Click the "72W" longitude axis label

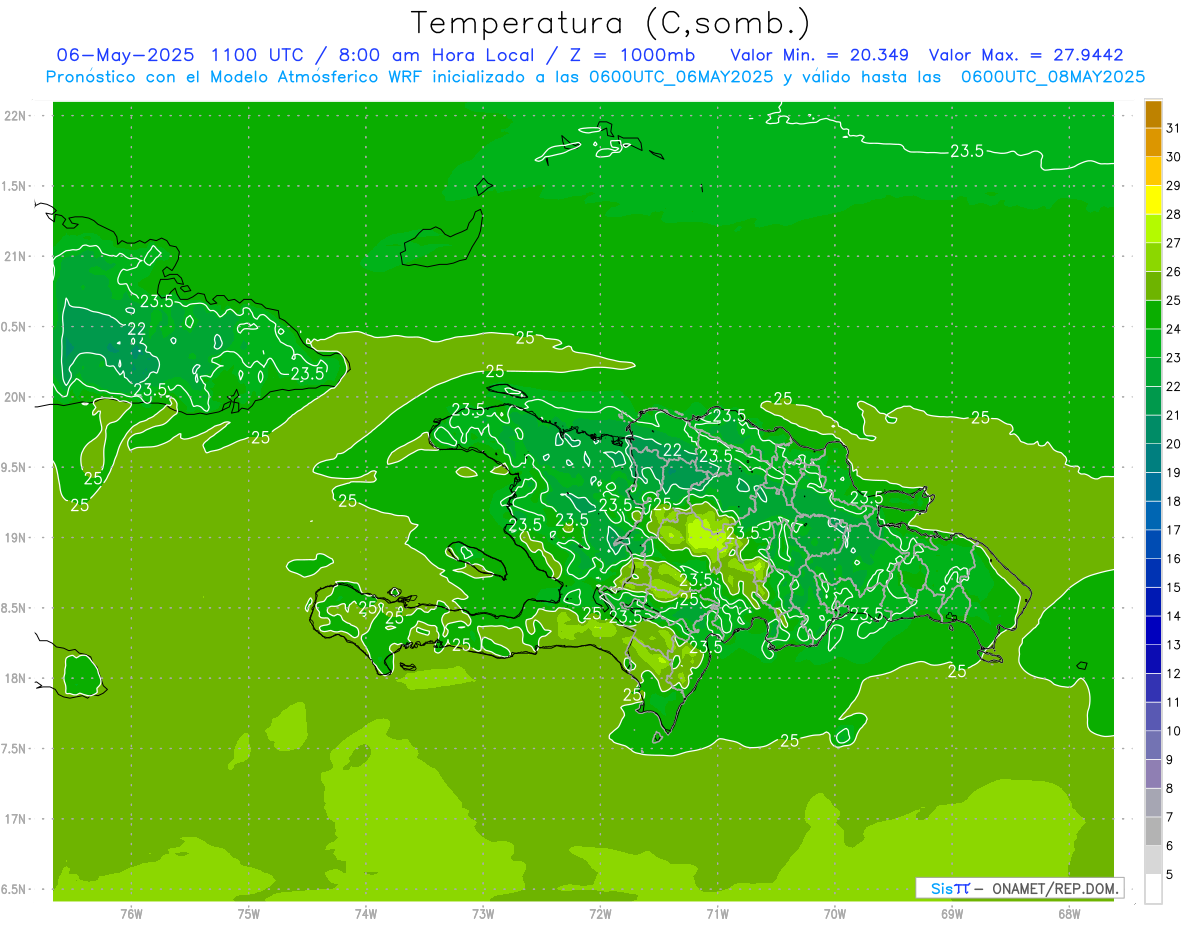(600, 914)
